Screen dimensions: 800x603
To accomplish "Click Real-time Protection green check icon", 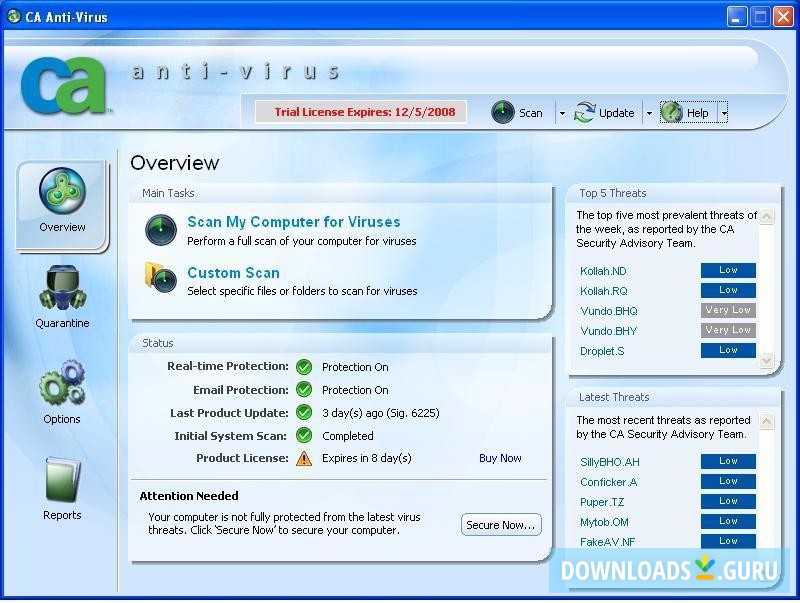I will tap(304, 367).
